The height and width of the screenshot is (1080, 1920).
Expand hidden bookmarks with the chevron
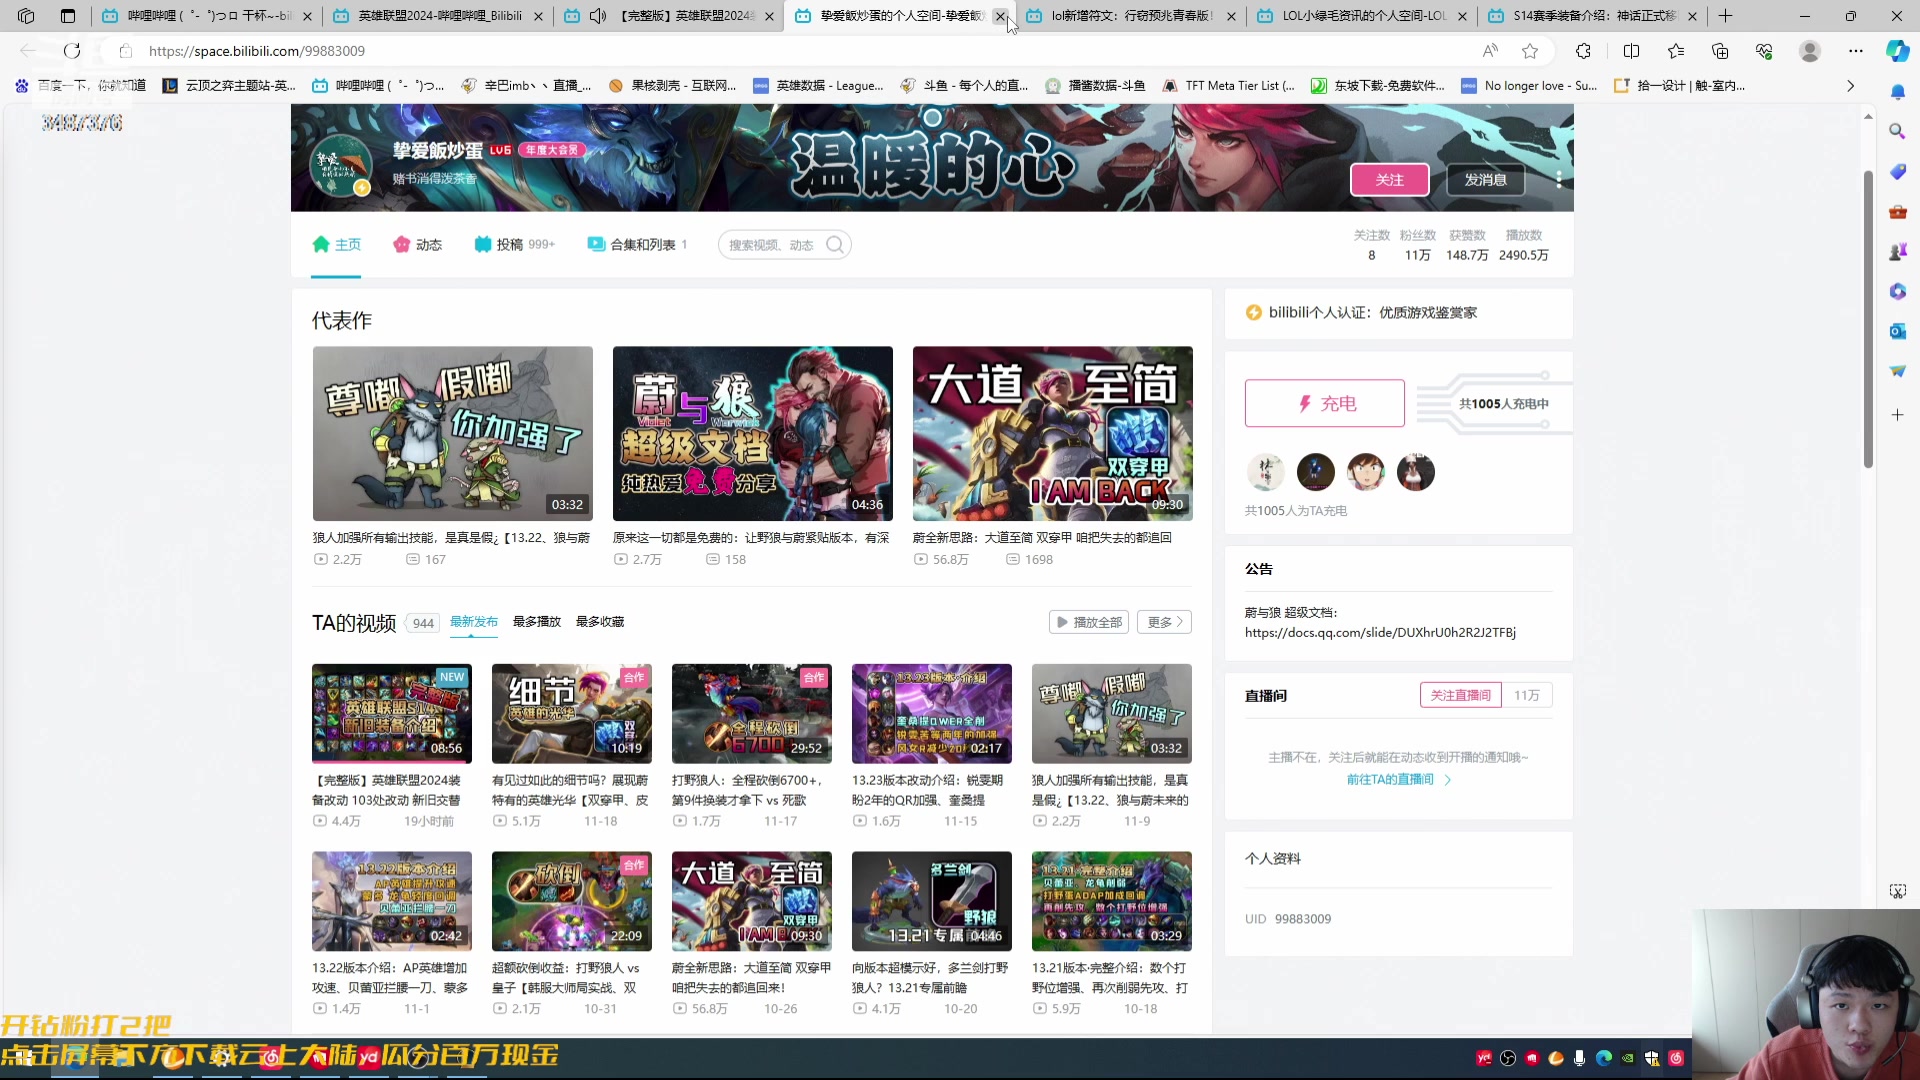[x=1851, y=85]
